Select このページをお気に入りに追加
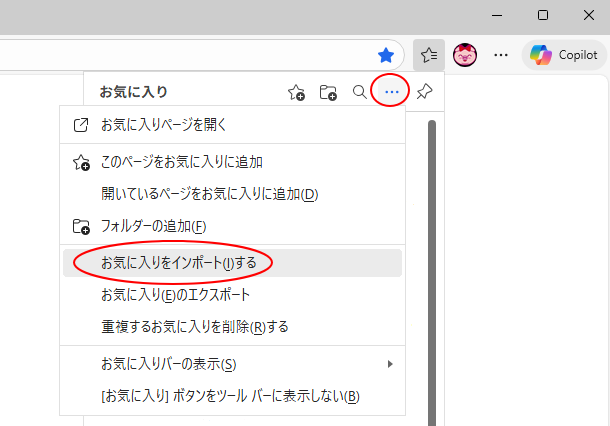 (x=232, y=162)
